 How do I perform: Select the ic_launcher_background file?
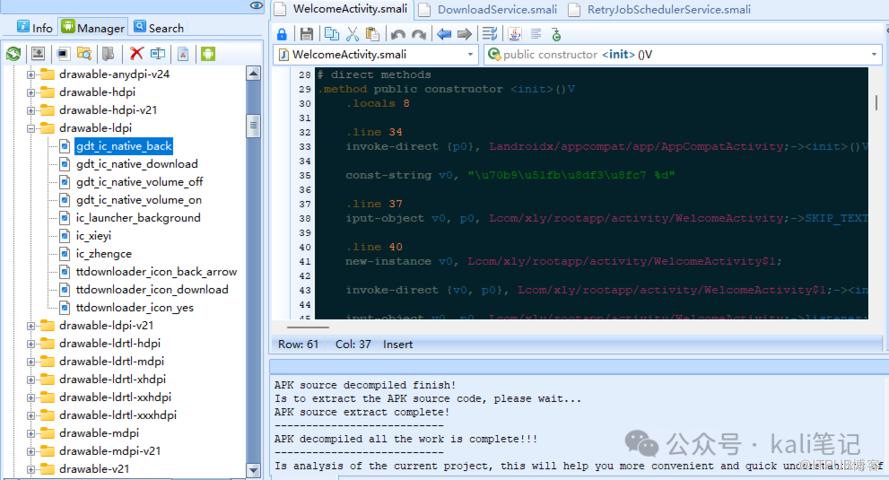(138, 217)
